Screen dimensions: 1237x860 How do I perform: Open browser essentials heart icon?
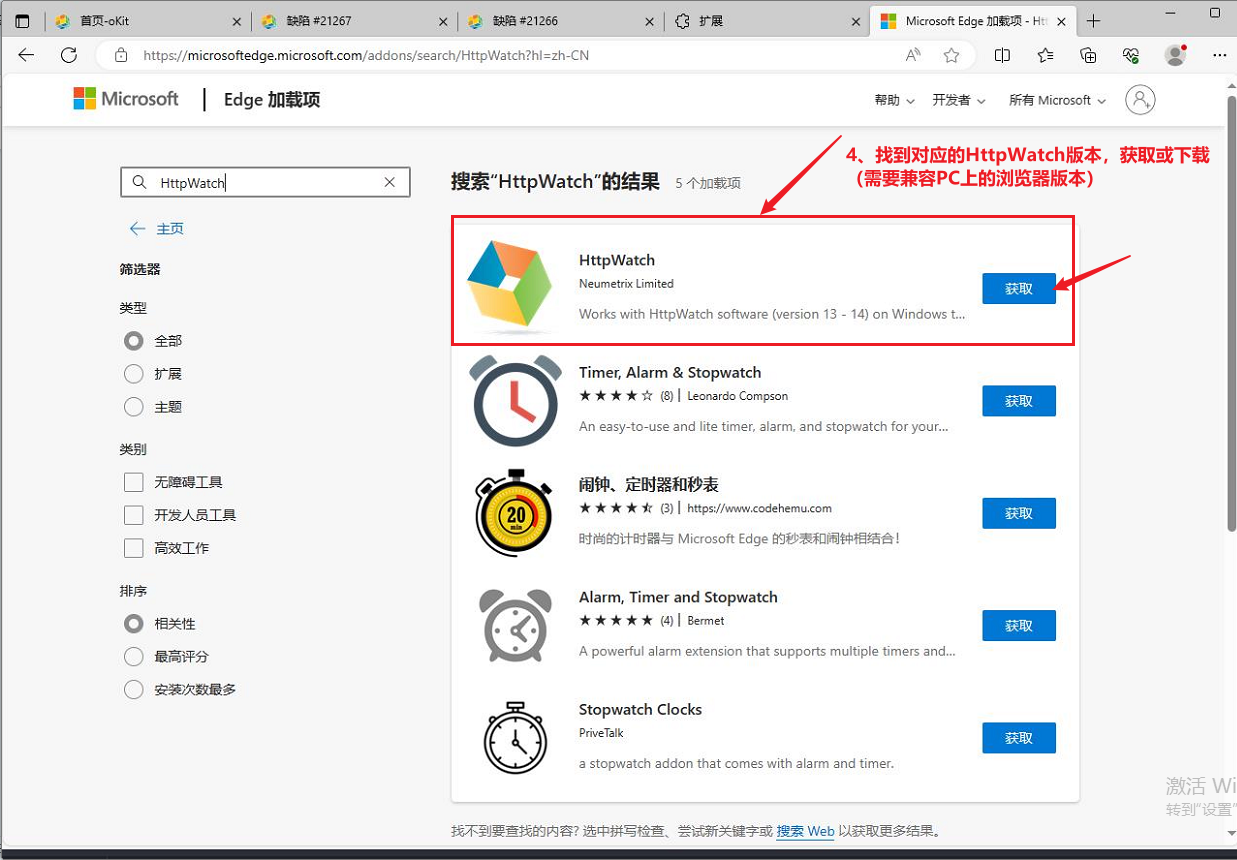pyautogui.click(x=1131, y=55)
